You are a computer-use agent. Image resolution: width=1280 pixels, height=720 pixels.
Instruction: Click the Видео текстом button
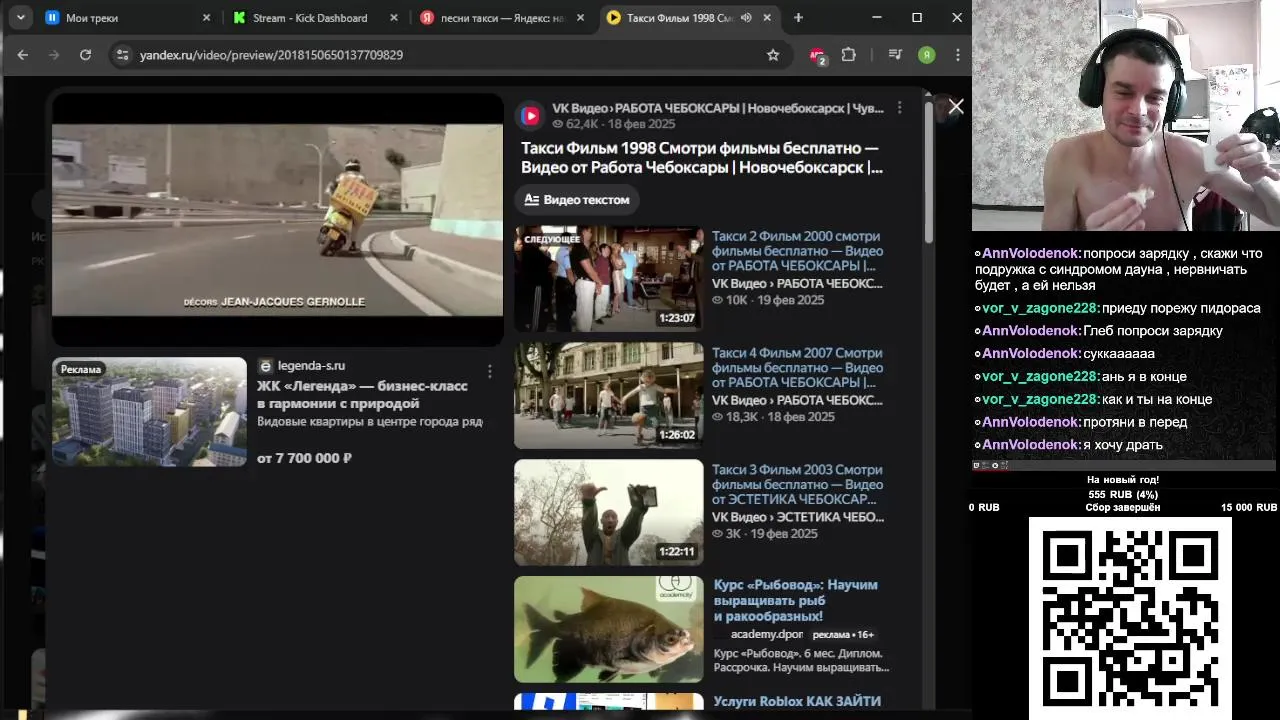[x=577, y=200]
